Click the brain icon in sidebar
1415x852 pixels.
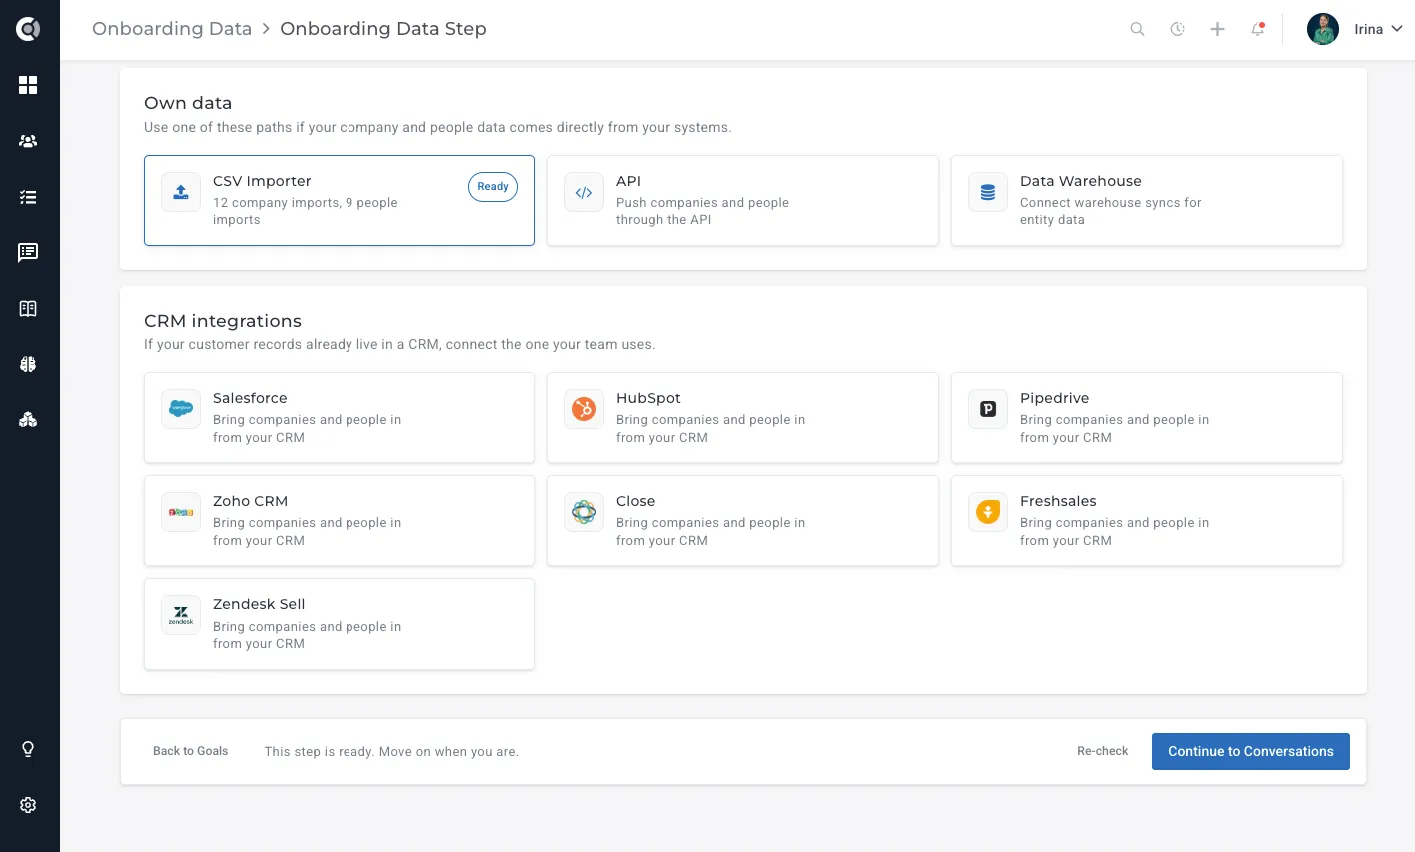click(28, 364)
